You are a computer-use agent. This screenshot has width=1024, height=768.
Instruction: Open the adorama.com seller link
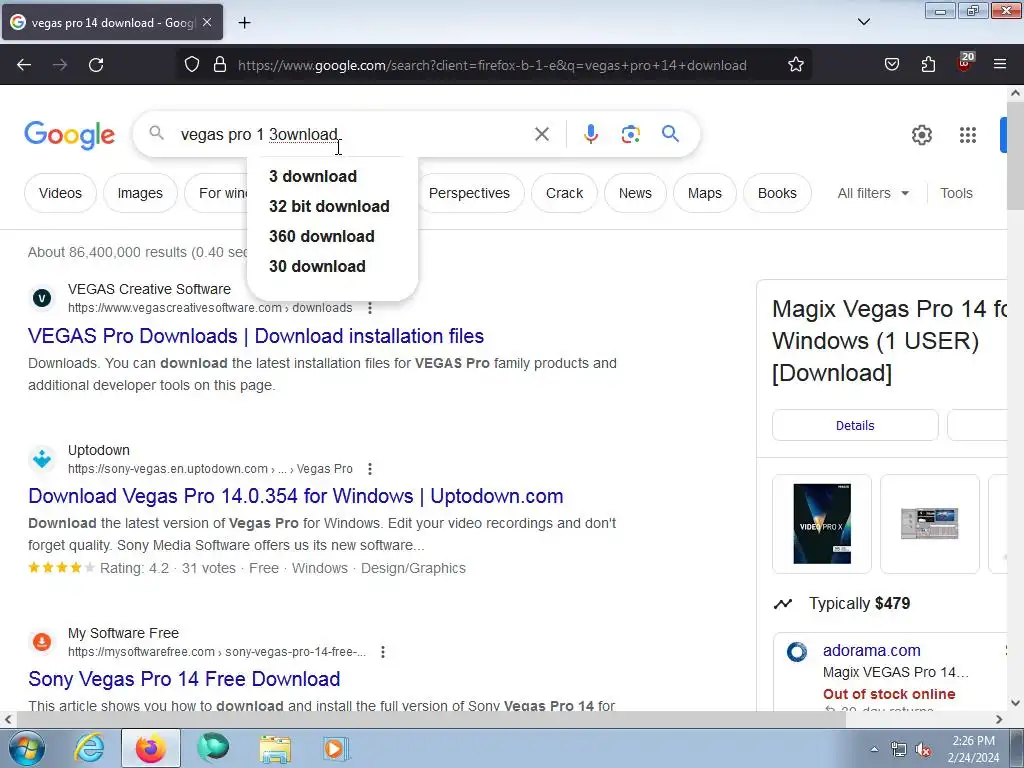pyautogui.click(x=871, y=650)
